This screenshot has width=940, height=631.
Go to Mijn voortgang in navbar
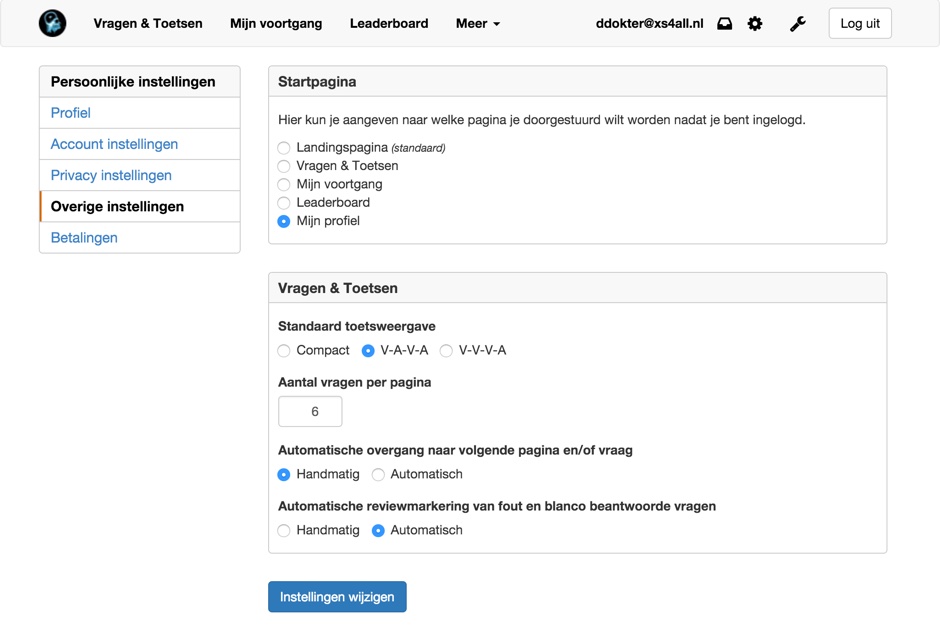coord(276,23)
